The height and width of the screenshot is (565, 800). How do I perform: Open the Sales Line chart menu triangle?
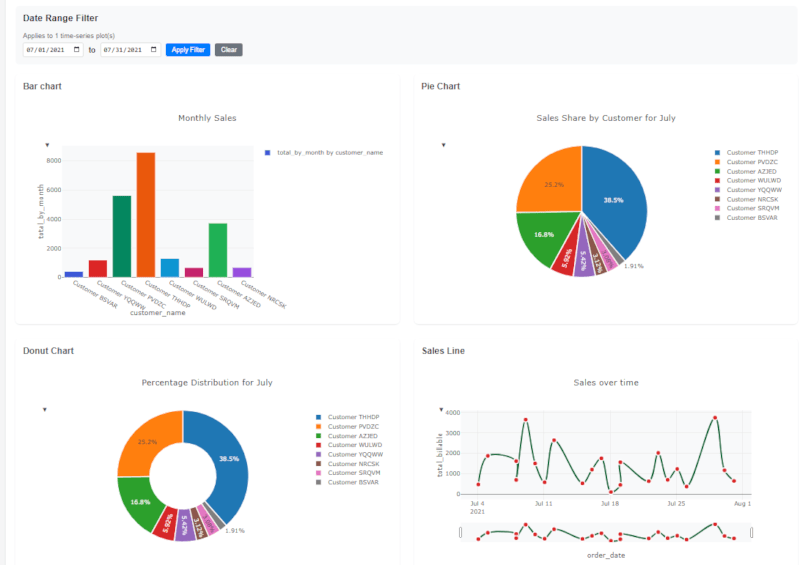(441, 410)
